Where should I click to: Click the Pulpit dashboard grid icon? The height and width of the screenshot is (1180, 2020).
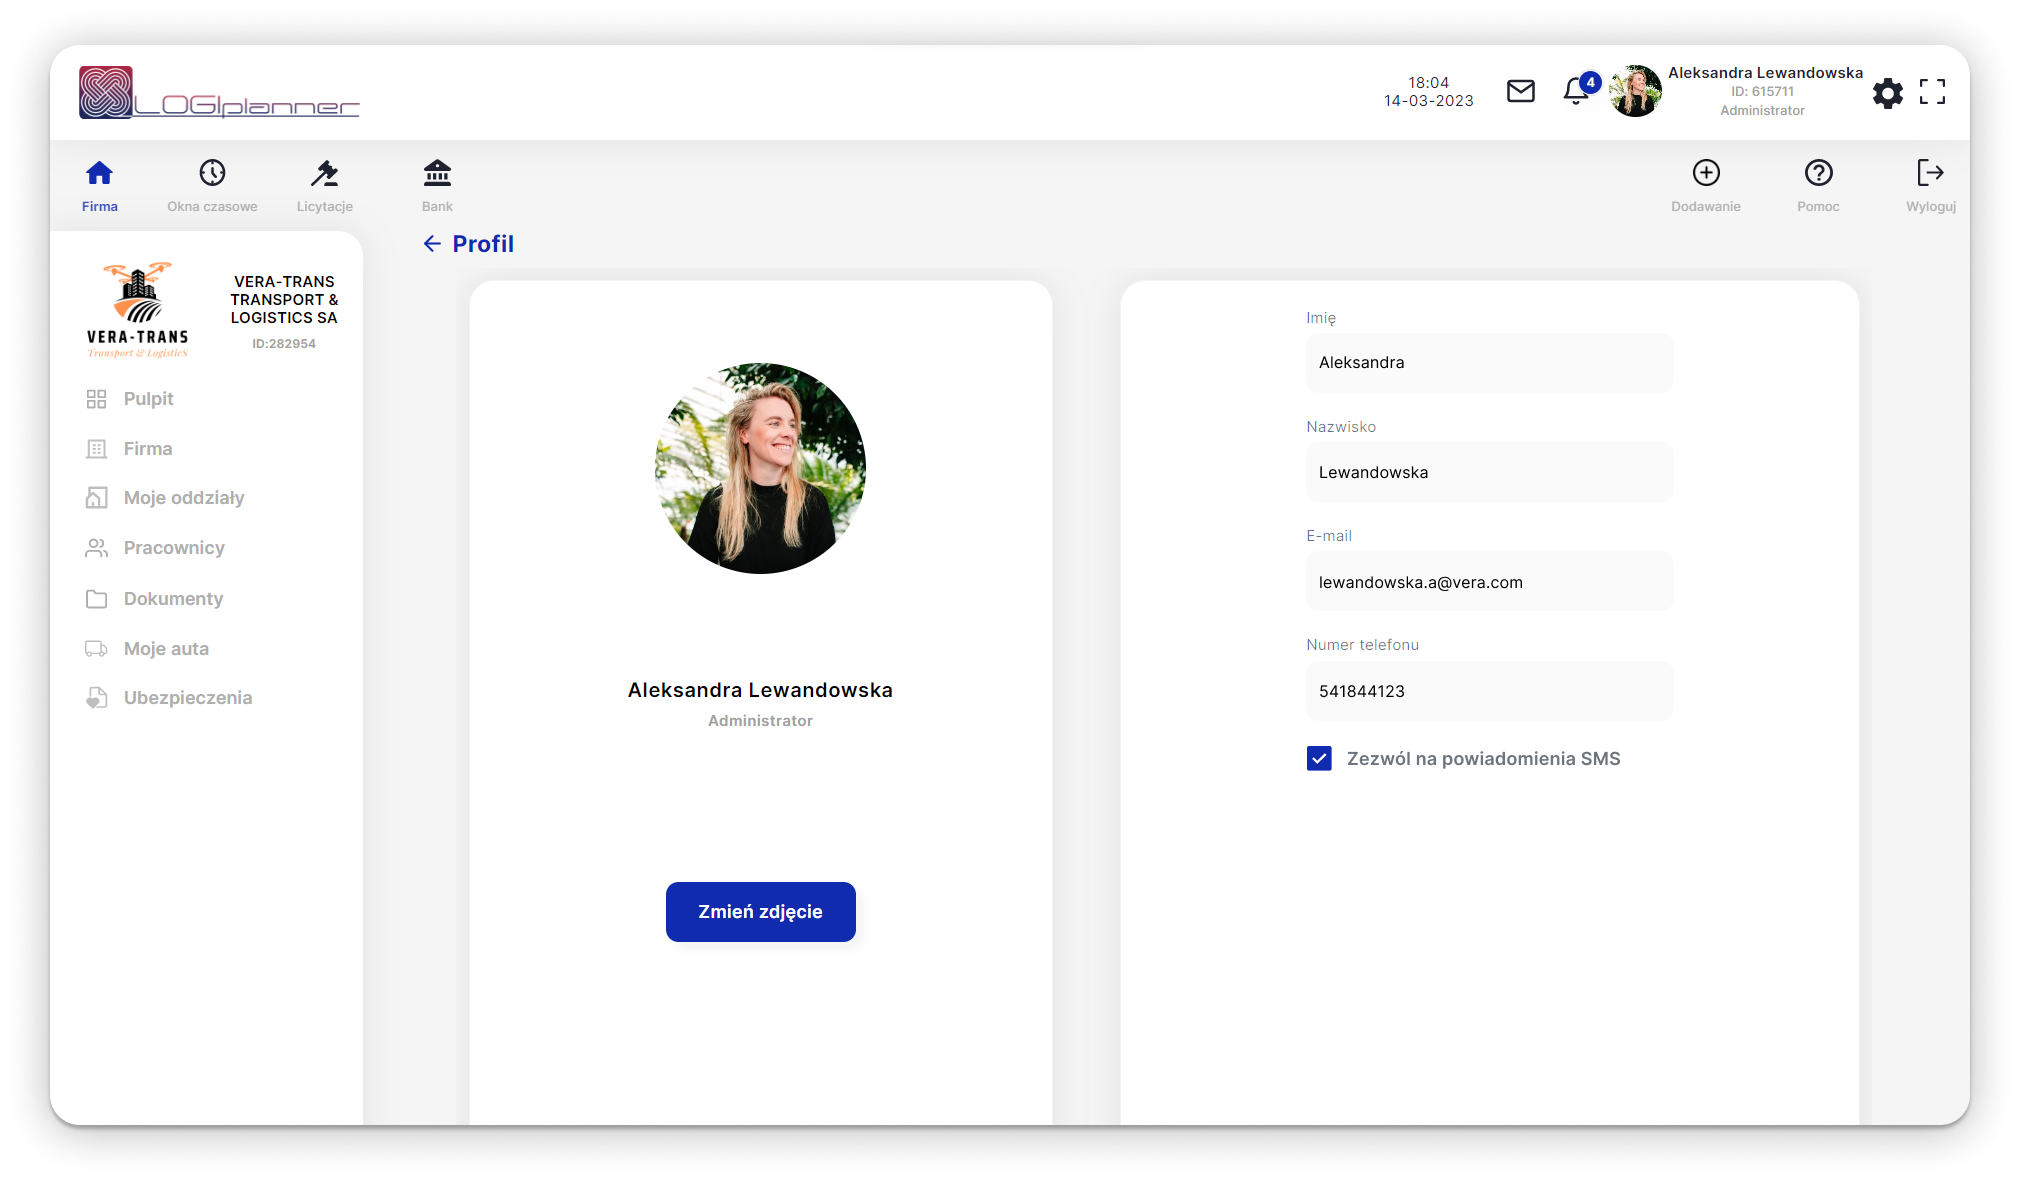click(x=96, y=399)
